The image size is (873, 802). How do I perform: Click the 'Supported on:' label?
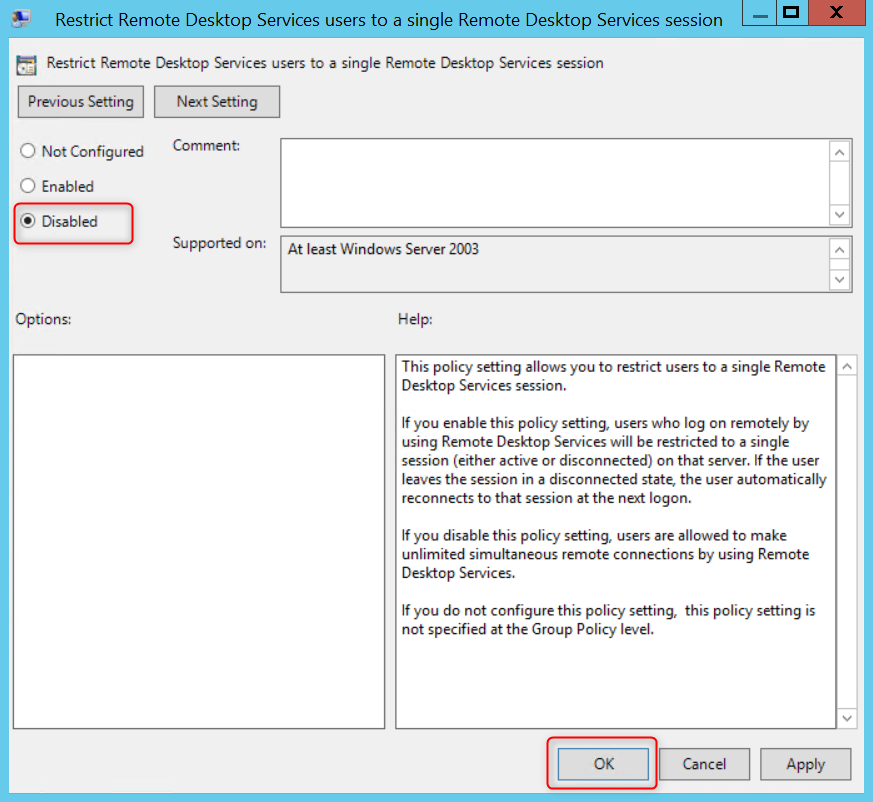click(x=219, y=243)
